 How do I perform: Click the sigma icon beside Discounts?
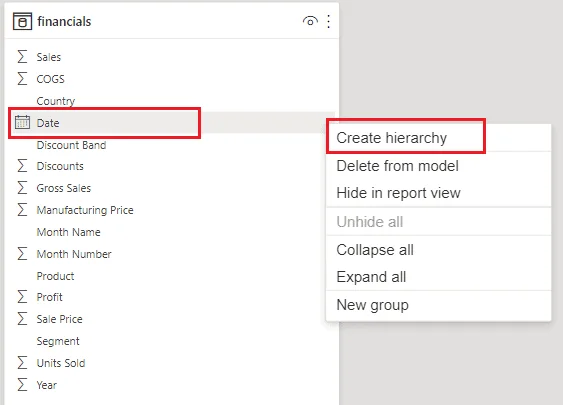click(22, 166)
